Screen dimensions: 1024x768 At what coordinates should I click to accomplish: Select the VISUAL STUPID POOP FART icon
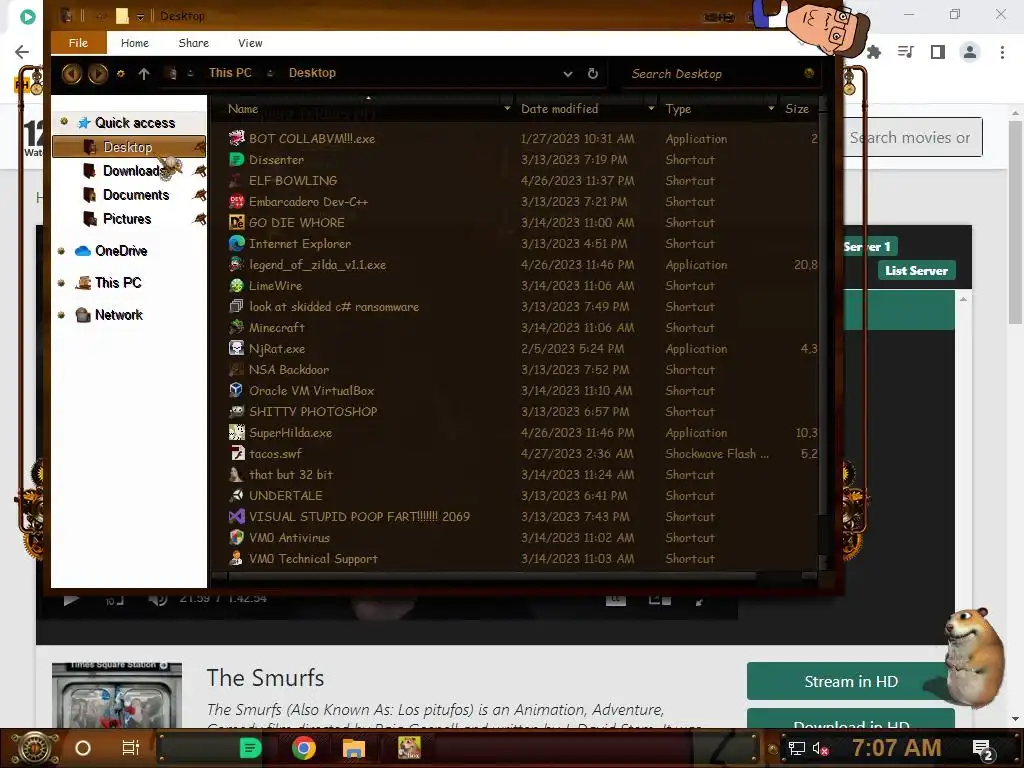click(236, 516)
